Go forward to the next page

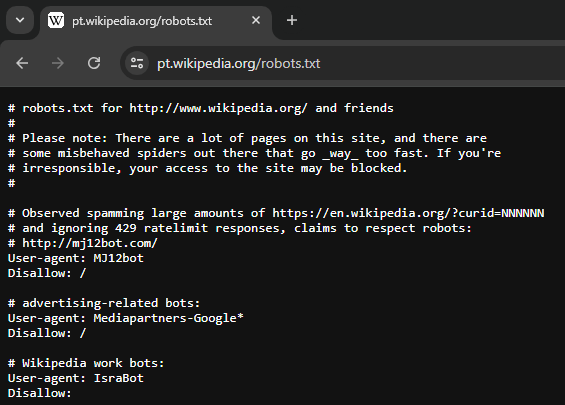(58, 63)
